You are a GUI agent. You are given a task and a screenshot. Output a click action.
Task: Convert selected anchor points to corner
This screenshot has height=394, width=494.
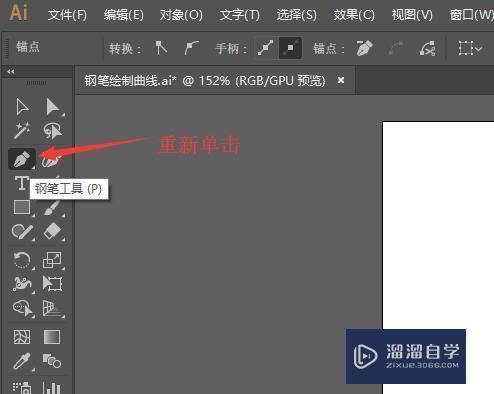pyautogui.click(x=161, y=49)
